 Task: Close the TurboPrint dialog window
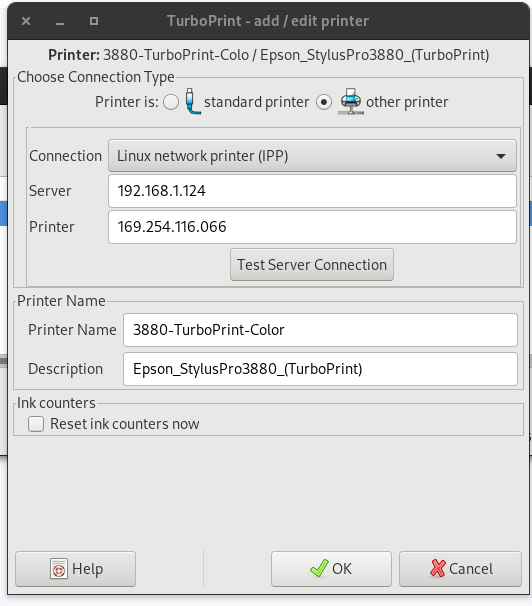(26, 21)
